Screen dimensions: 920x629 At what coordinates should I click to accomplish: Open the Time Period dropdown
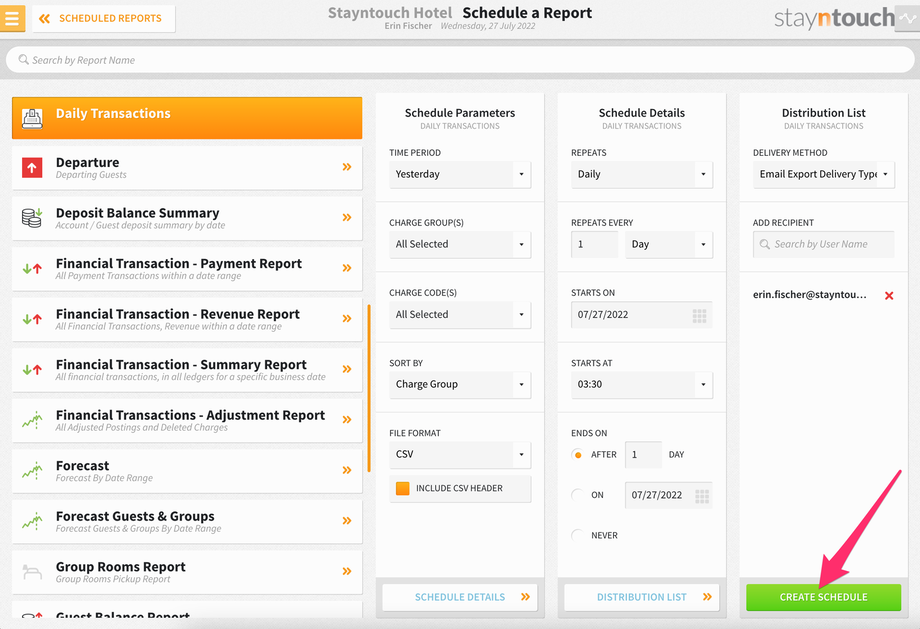460,174
